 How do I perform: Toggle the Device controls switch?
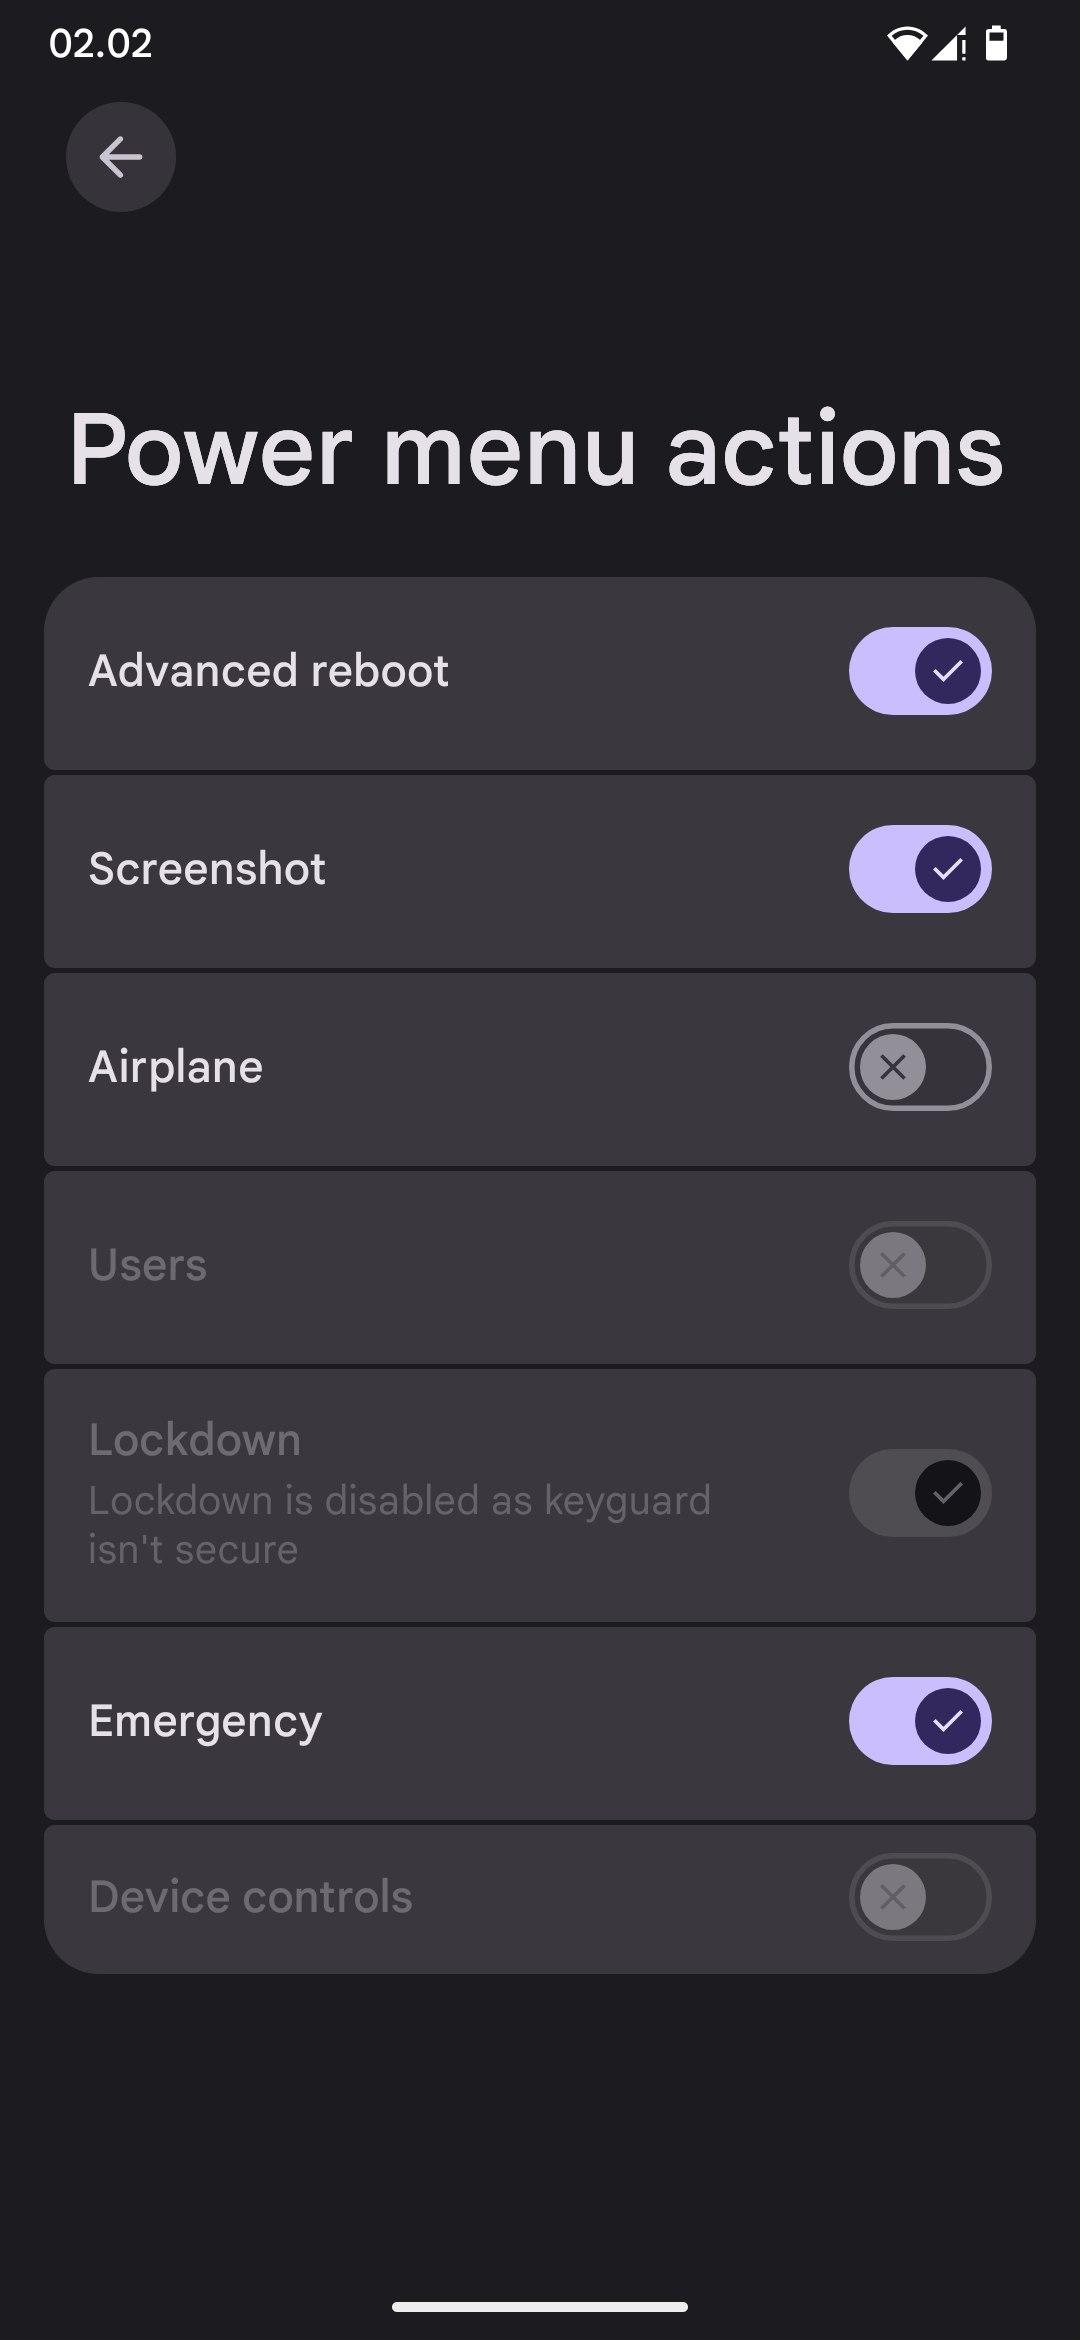coord(920,1897)
